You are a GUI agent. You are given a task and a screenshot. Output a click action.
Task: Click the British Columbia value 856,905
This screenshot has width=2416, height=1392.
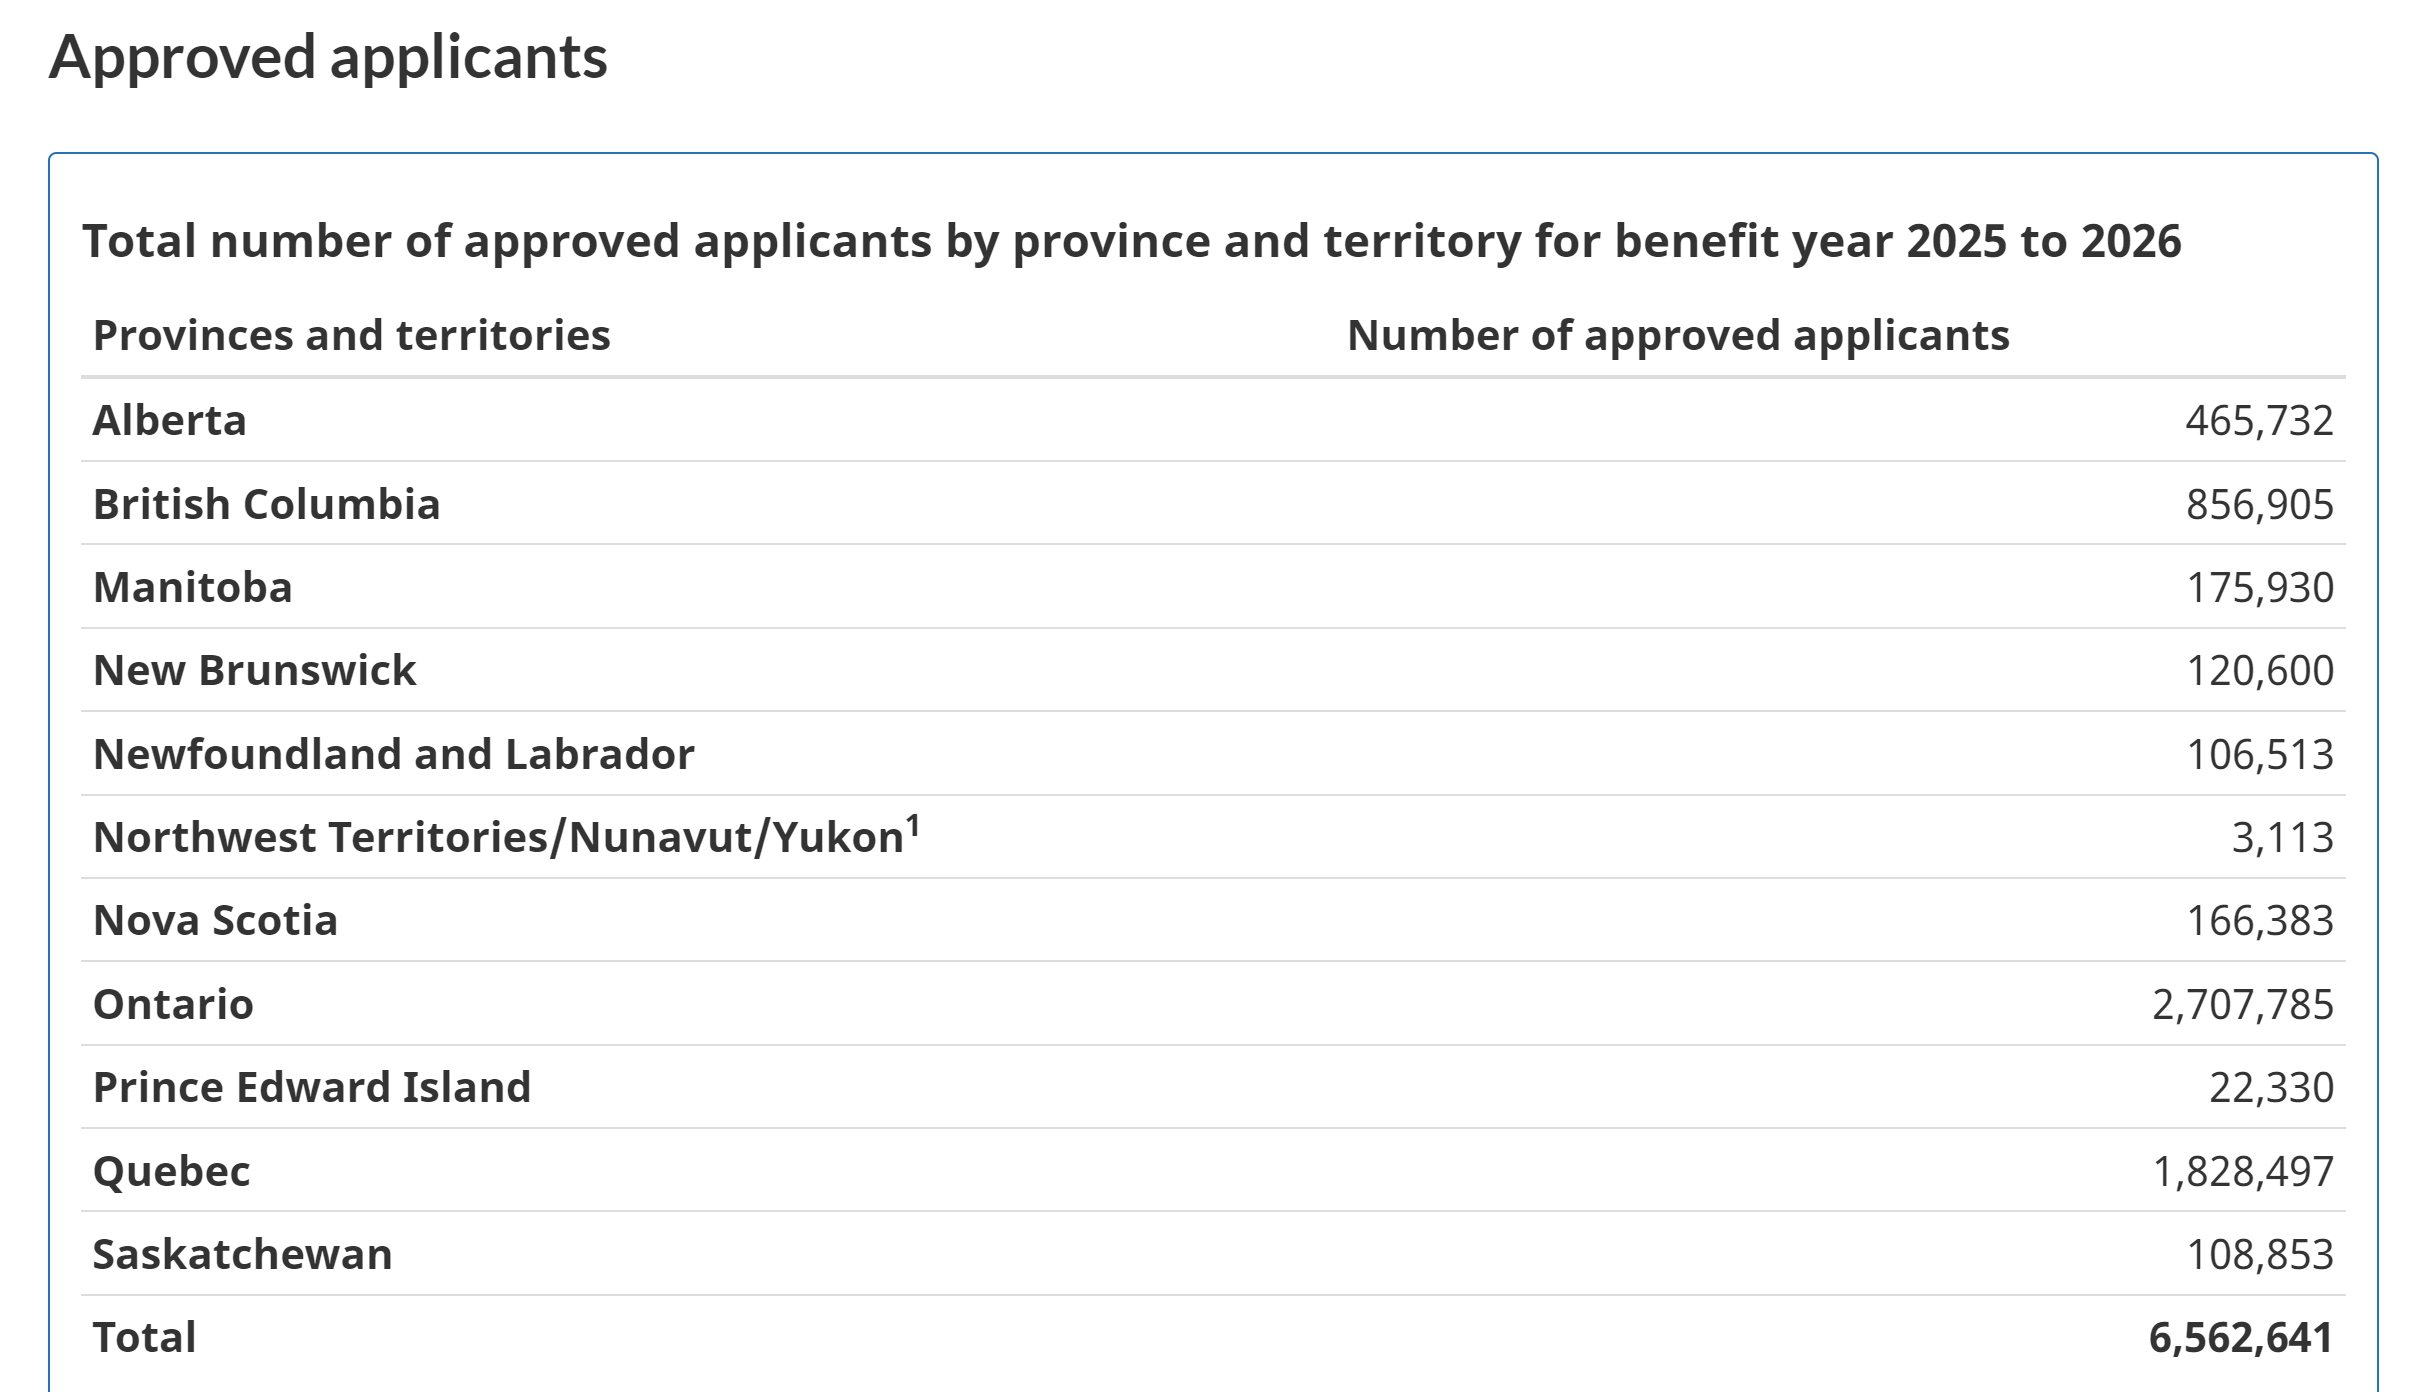tap(2259, 504)
